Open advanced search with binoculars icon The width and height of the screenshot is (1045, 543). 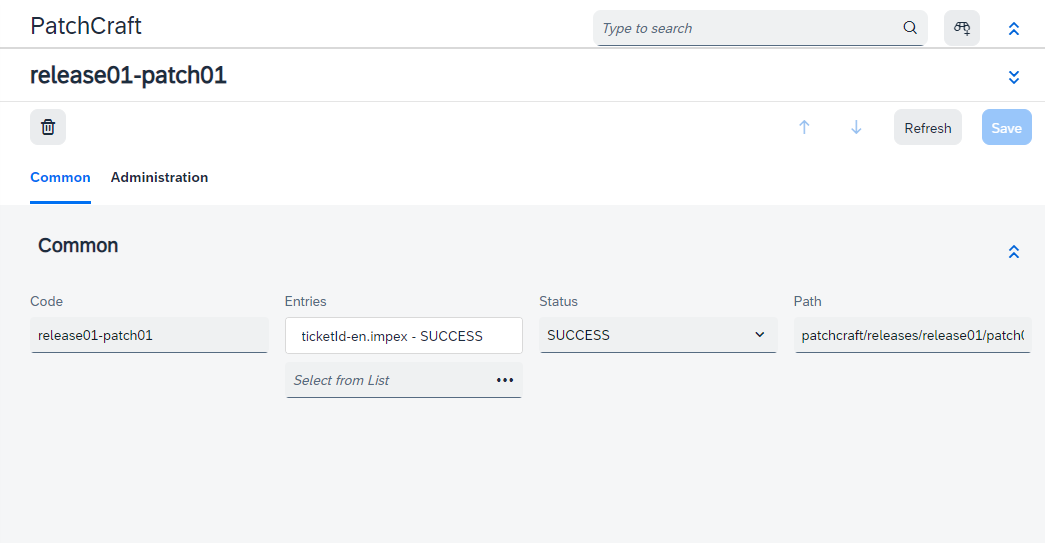[x=962, y=28]
